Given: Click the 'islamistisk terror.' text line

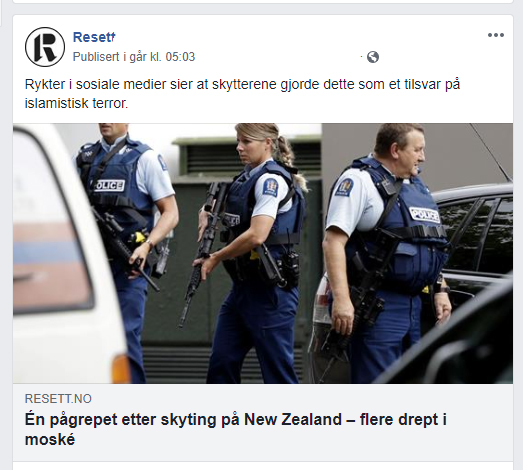Looking at the screenshot, I should [x=76, y=103].
